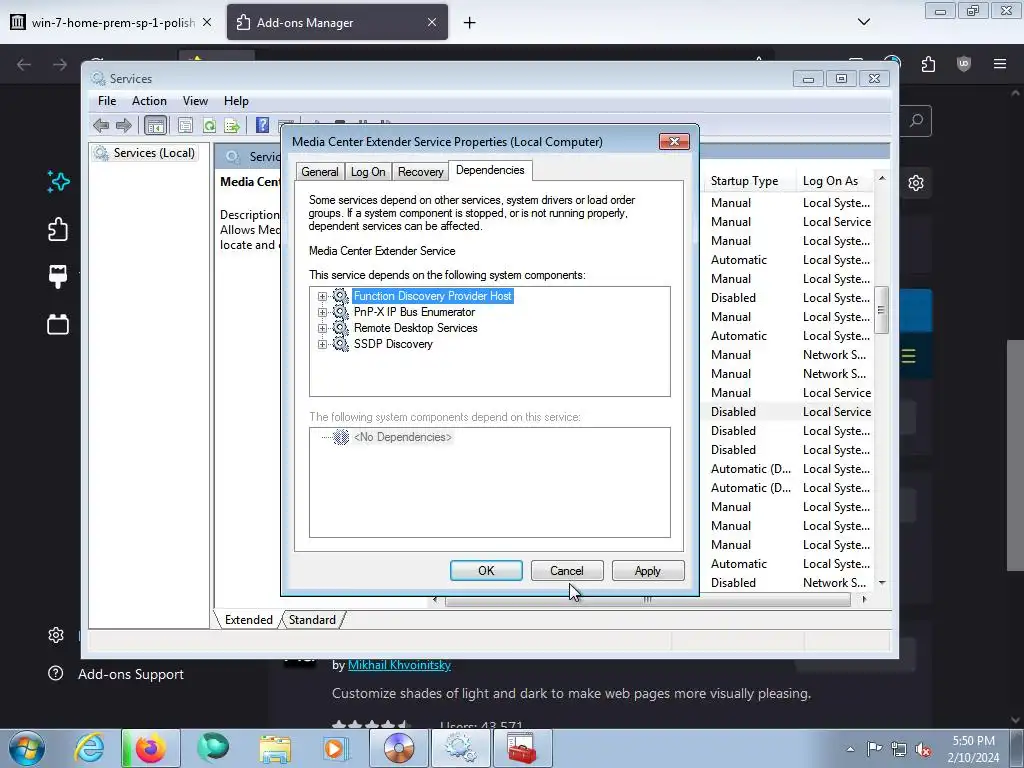Click the Back arrow in the Services toolbar

[101, 125]
